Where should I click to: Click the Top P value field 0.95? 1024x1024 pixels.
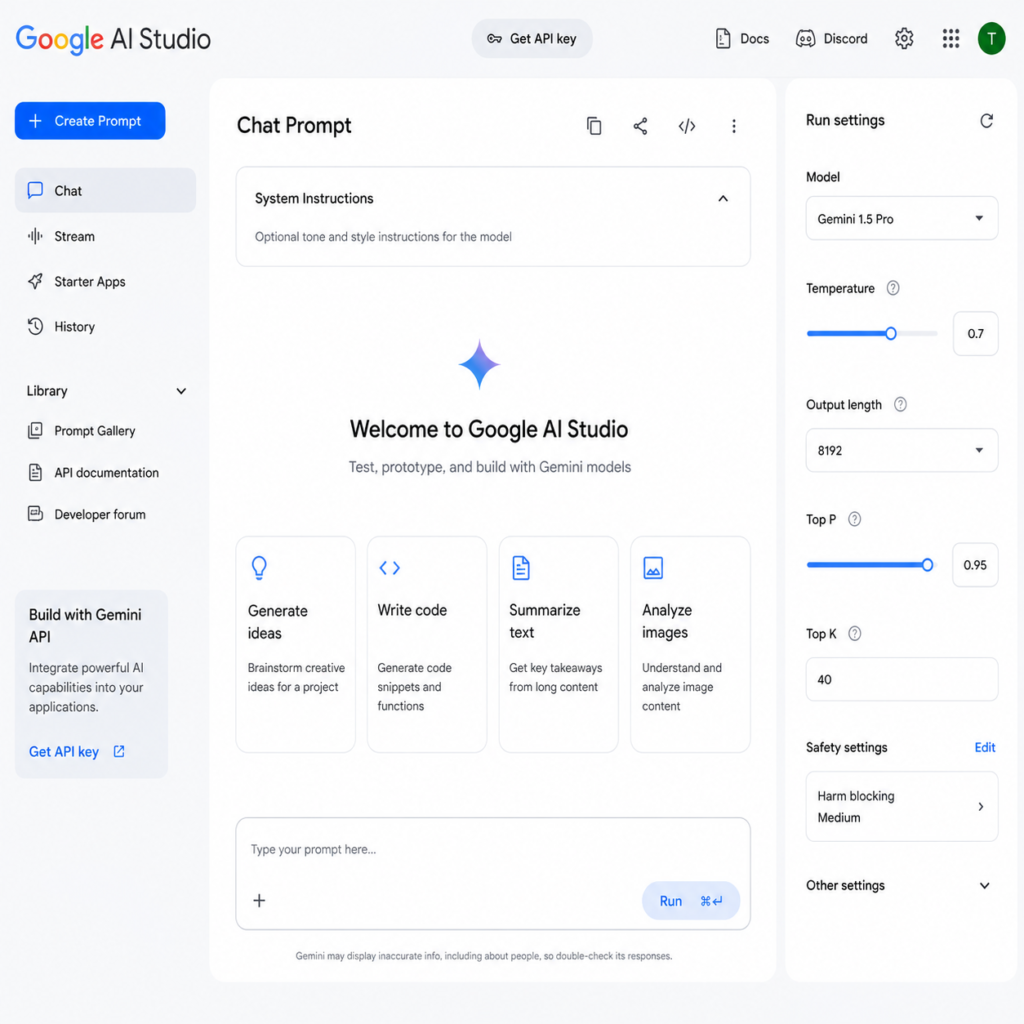[975, 565]
